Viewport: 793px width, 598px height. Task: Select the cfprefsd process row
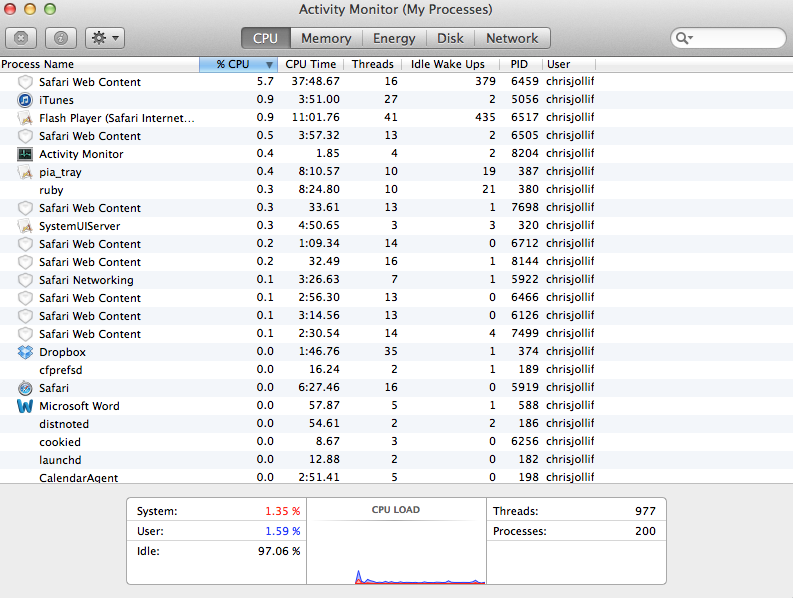396,370
